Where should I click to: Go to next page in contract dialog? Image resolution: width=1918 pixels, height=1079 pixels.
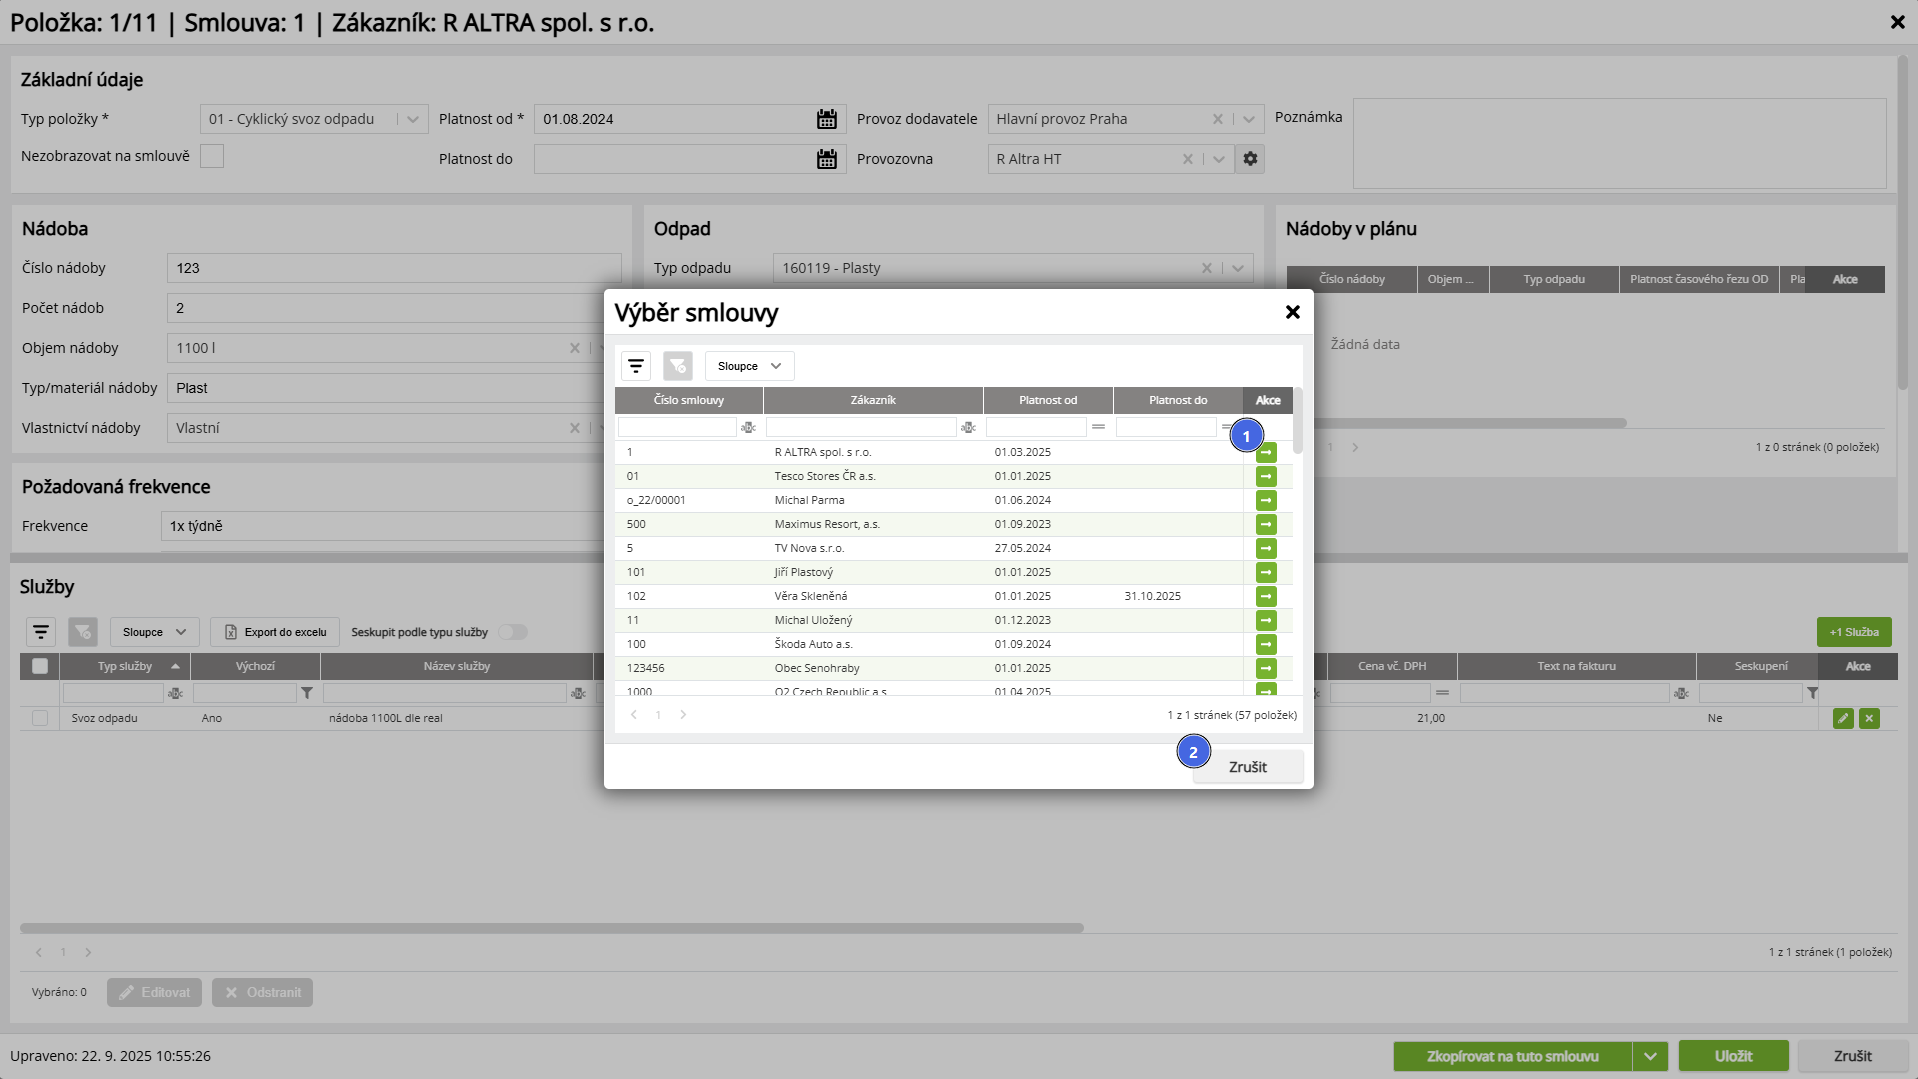[x=684, y=715]
